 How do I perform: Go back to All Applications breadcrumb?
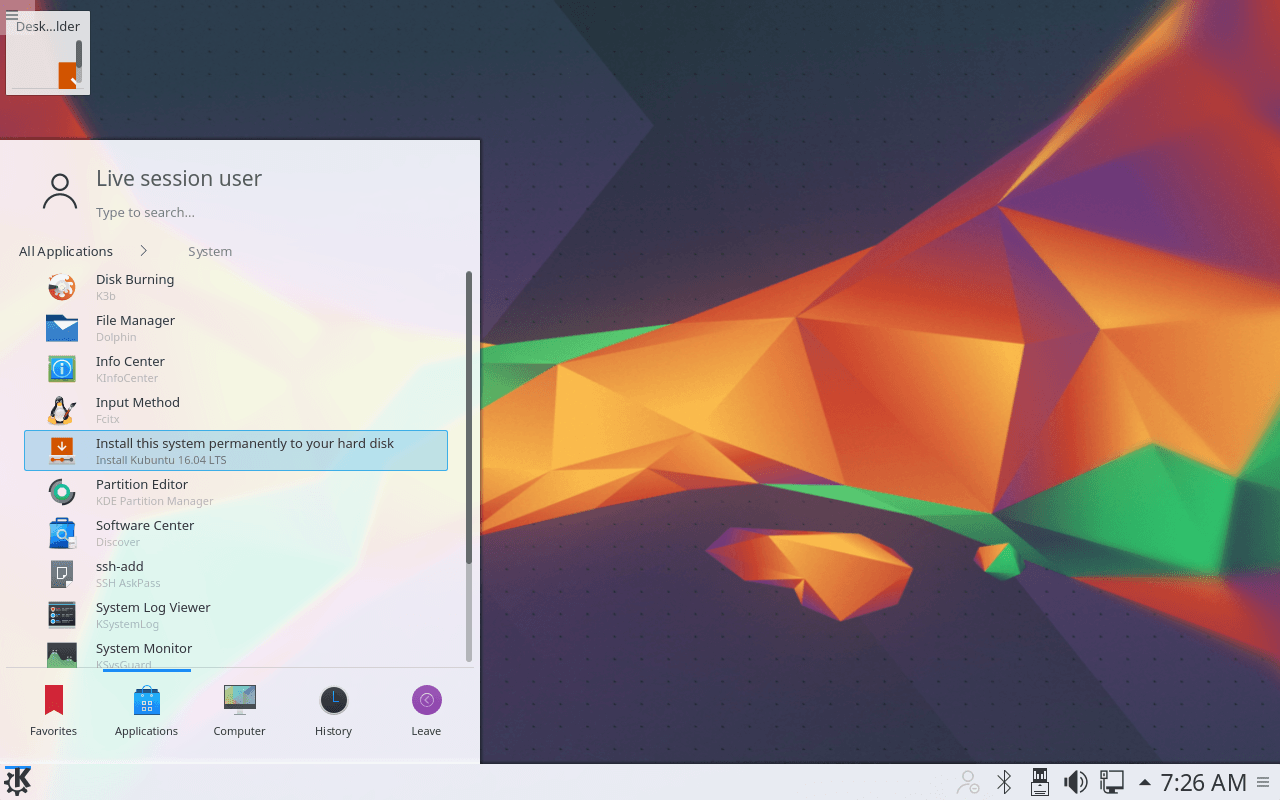point(66,251)
